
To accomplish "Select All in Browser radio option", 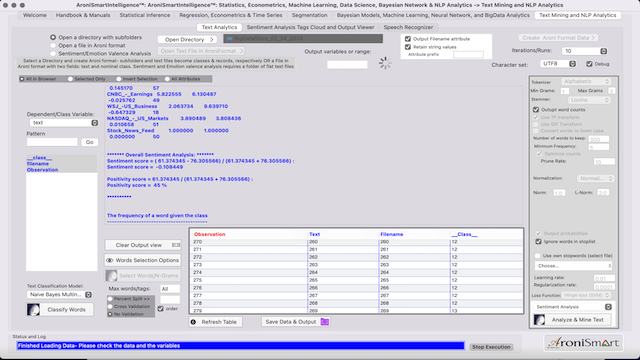I will click(x=22, y=79).
